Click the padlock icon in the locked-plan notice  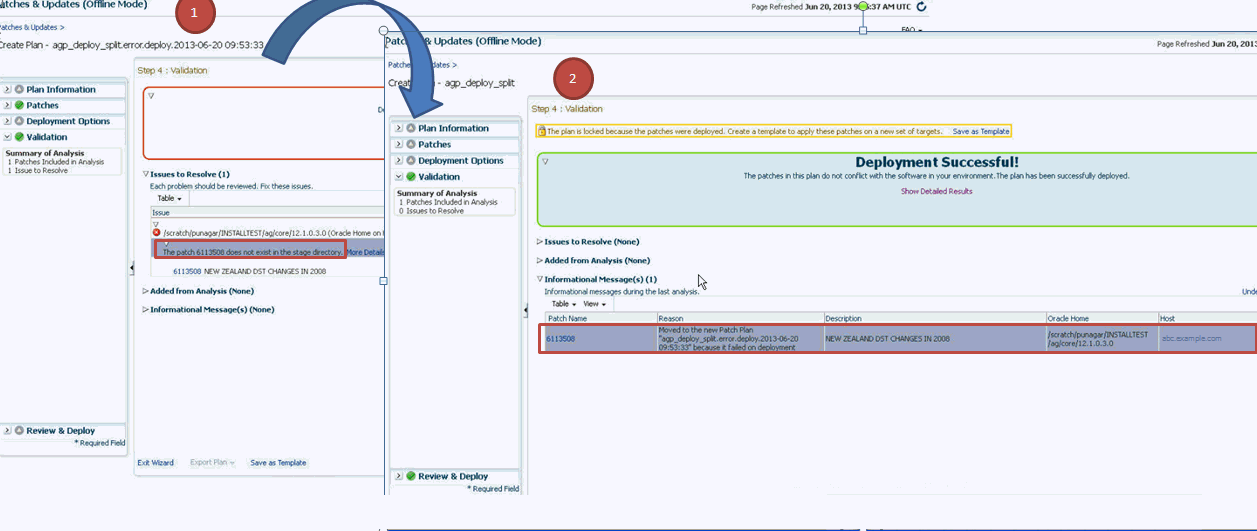541,131
